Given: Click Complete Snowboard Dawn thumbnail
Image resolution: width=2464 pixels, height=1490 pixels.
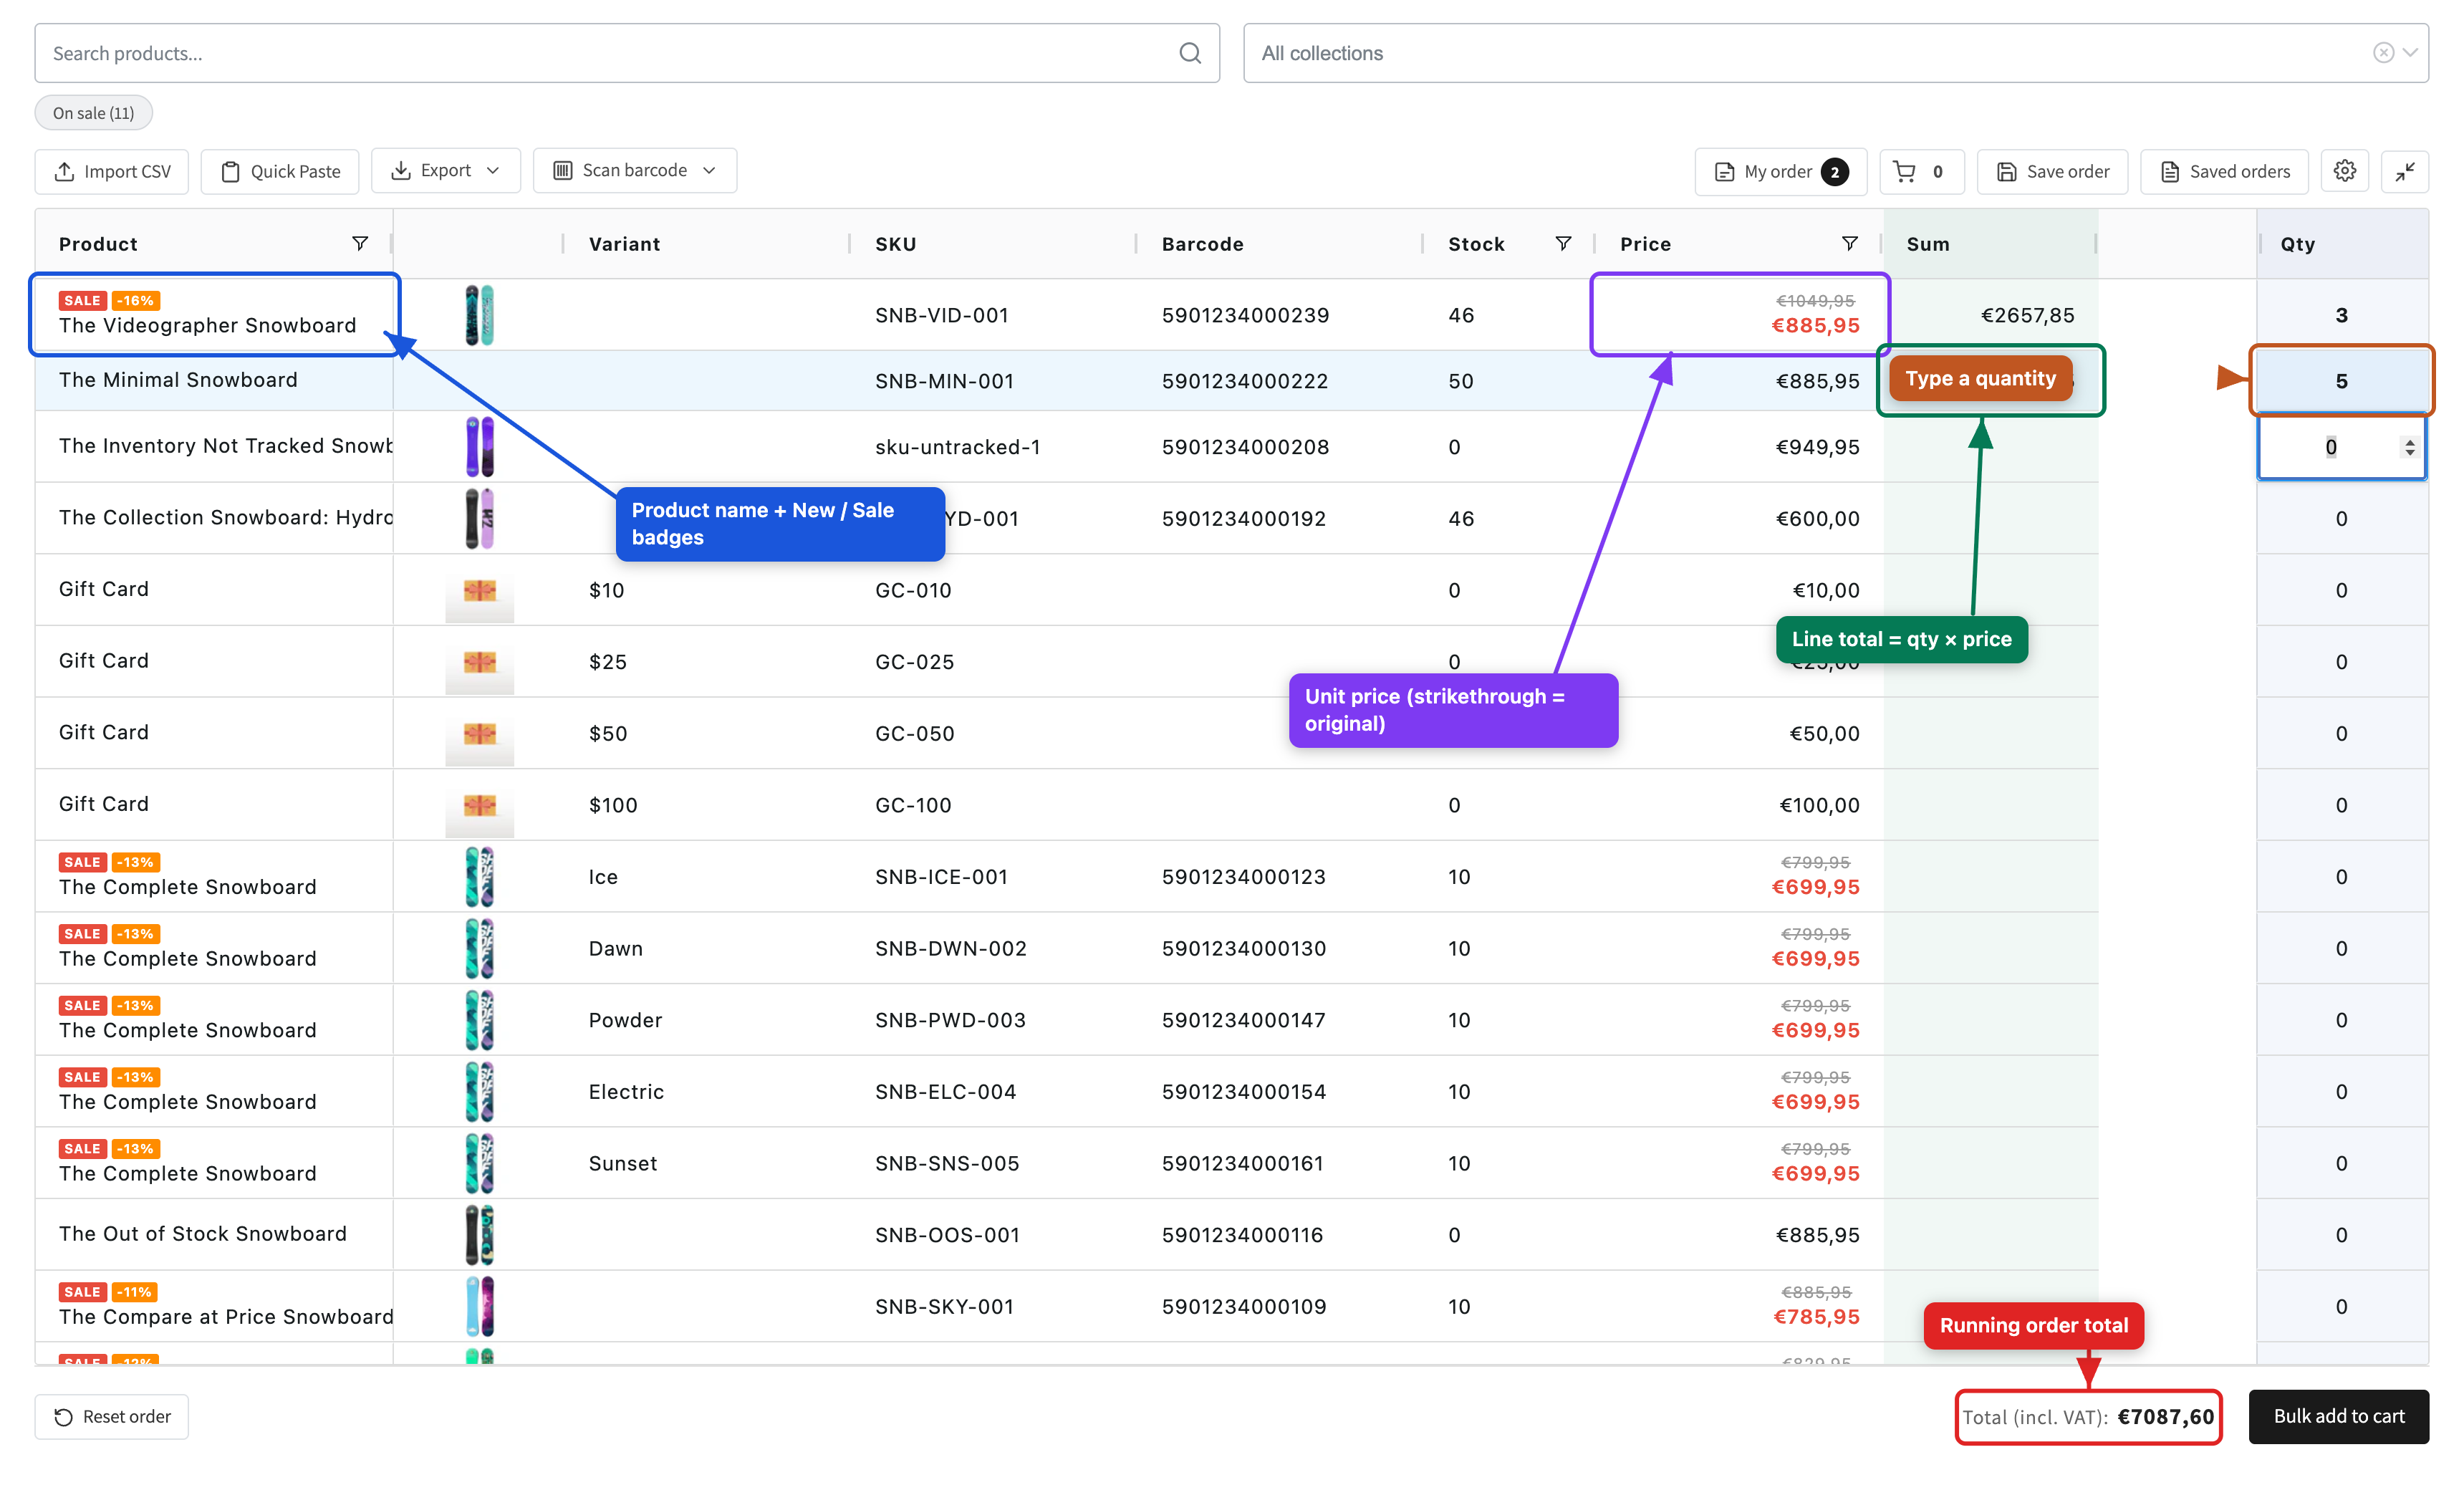Looking at the screenshot, I should [479, 948].
